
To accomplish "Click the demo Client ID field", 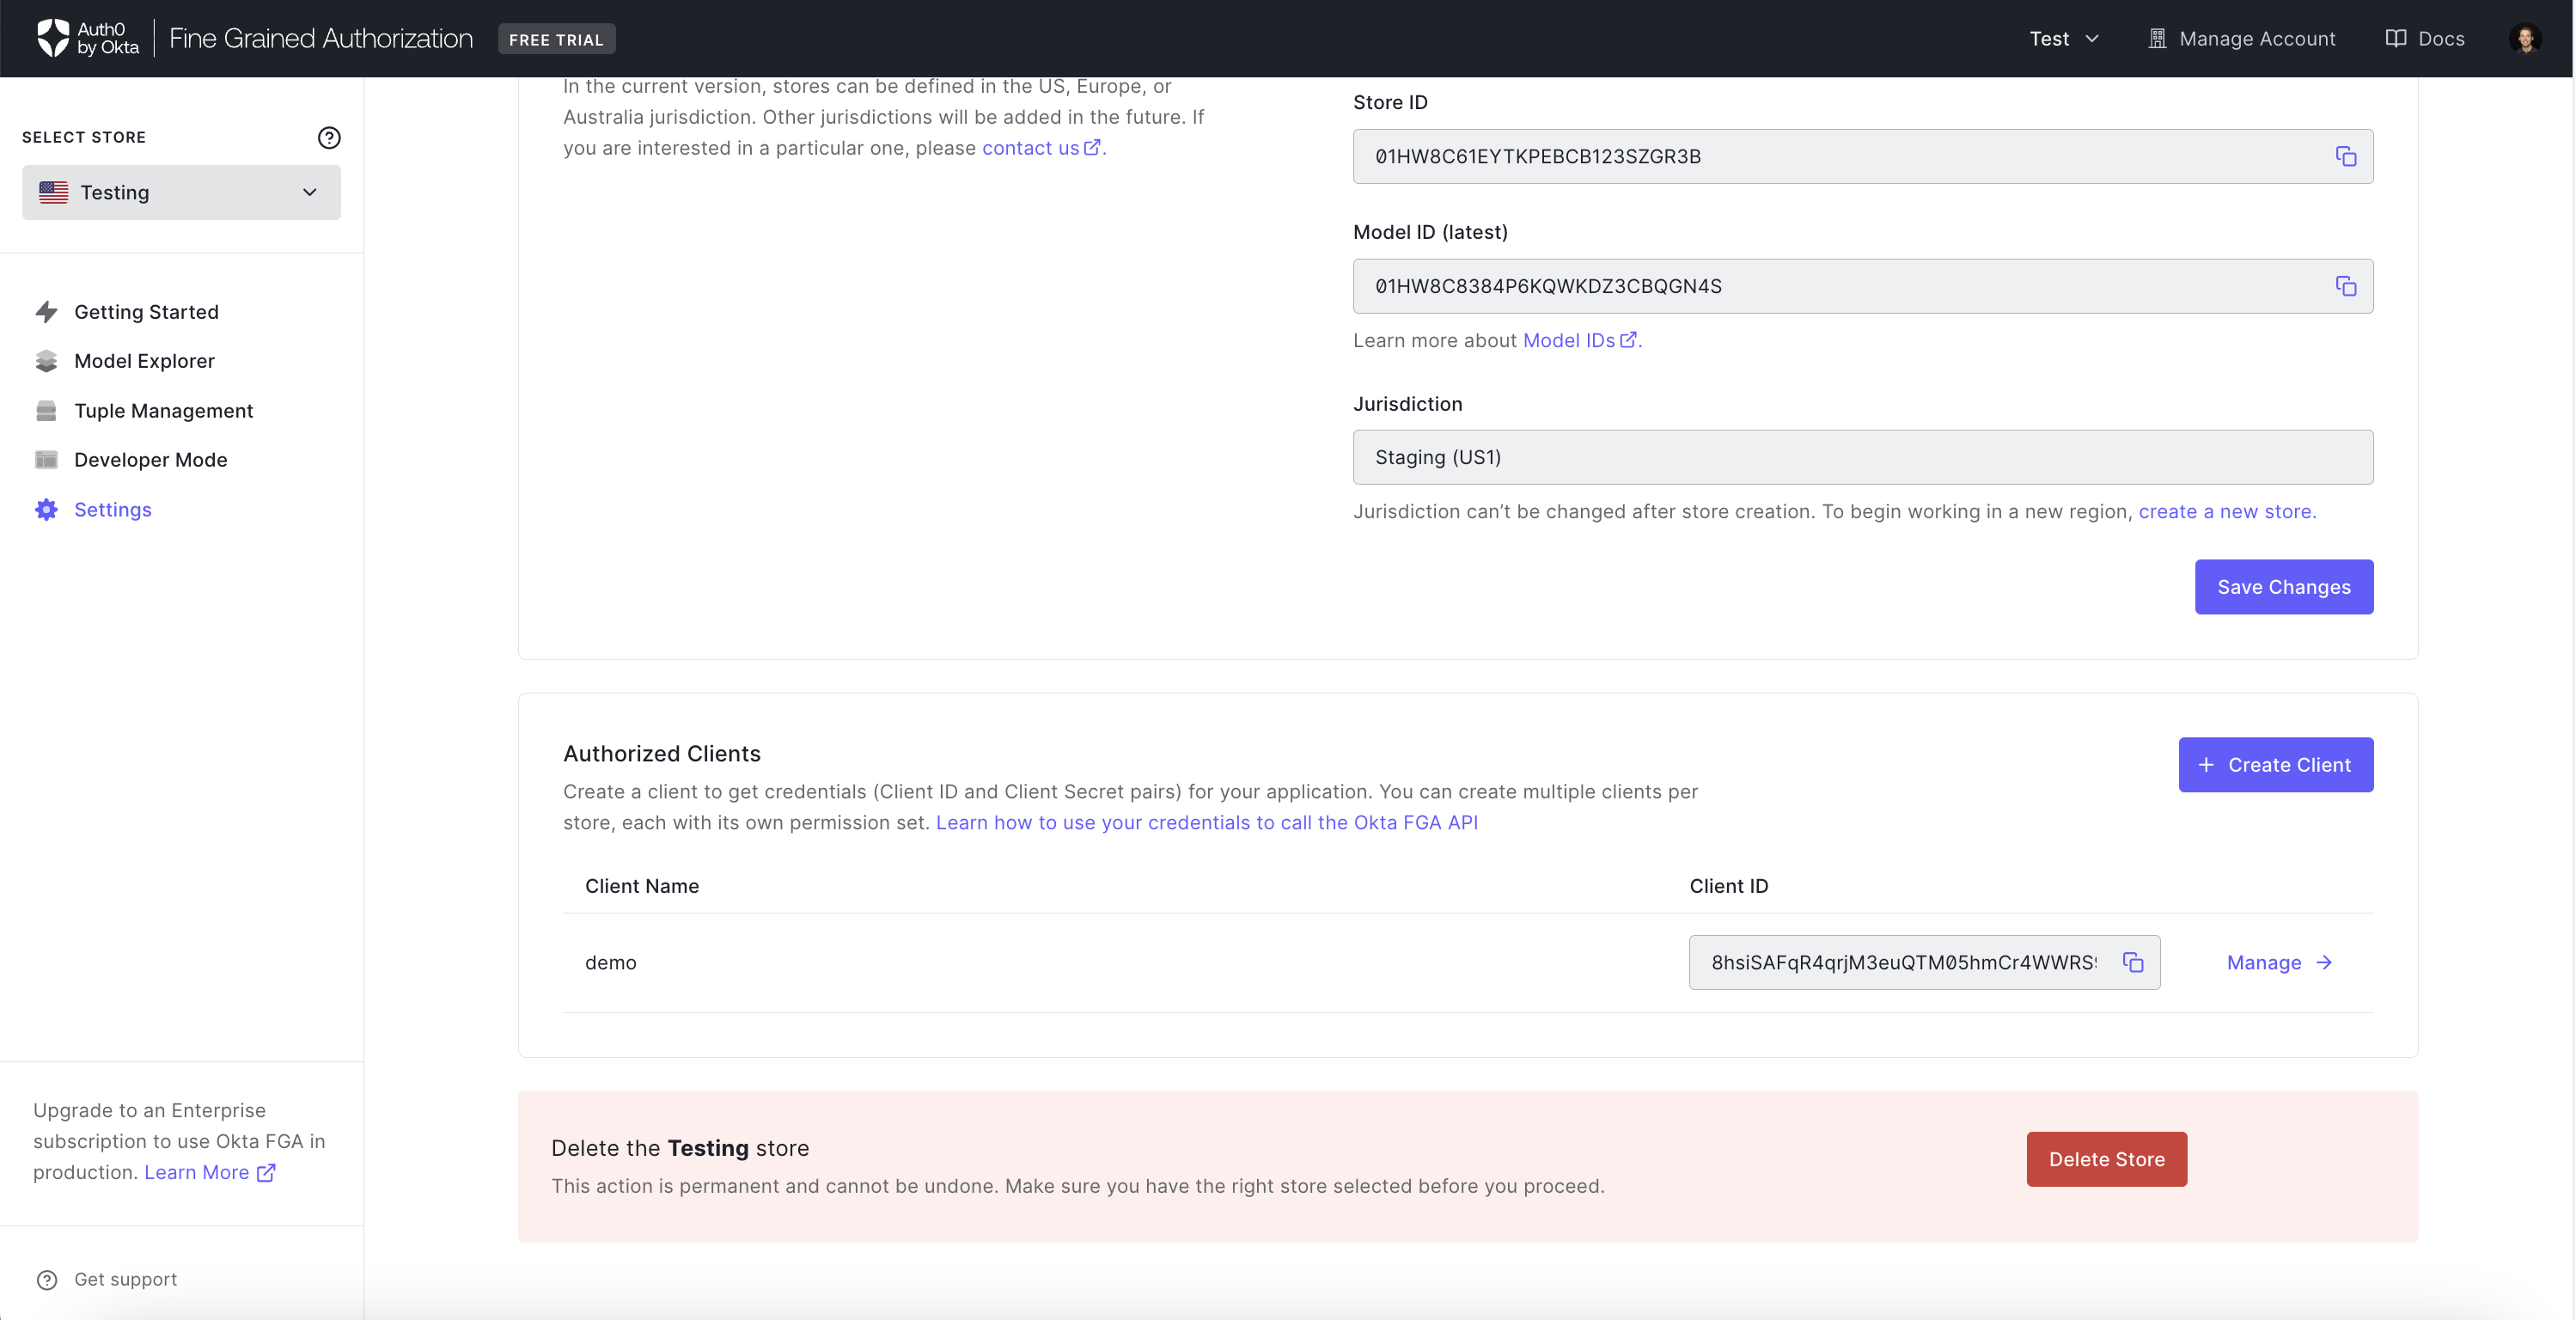I will [x=1924, y=962].
